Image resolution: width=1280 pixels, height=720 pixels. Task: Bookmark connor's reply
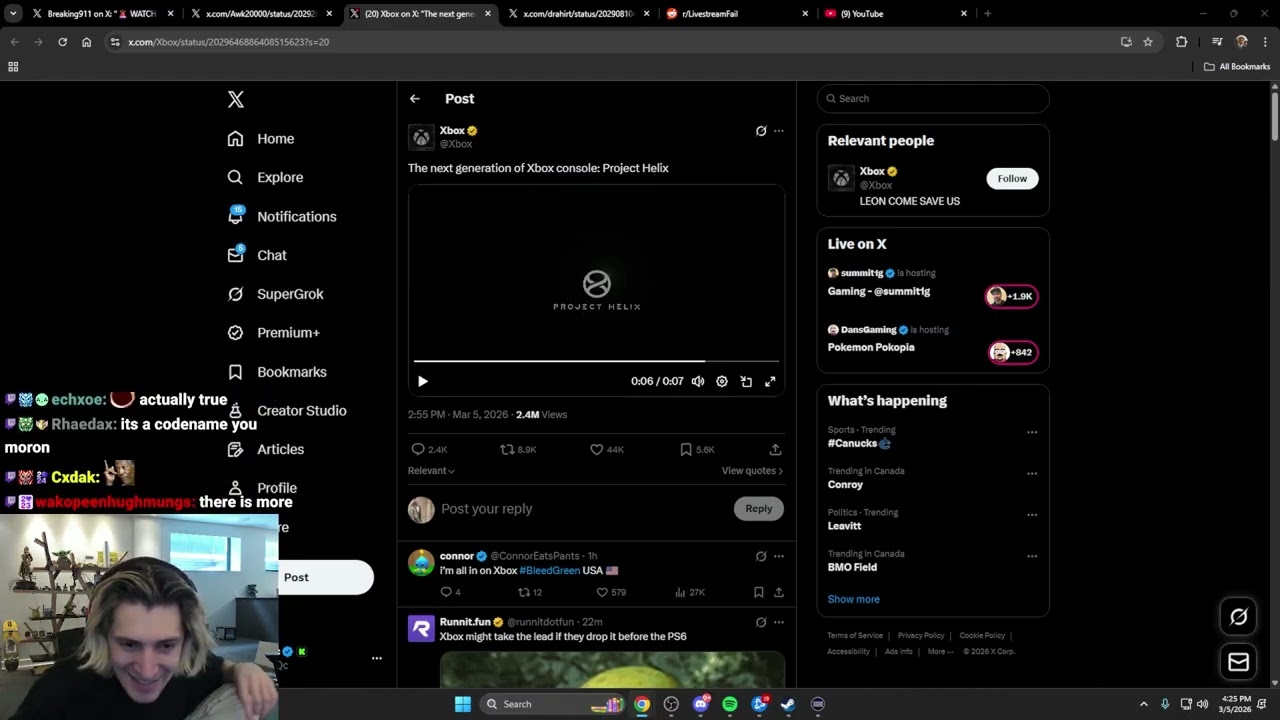coord(759,592)
